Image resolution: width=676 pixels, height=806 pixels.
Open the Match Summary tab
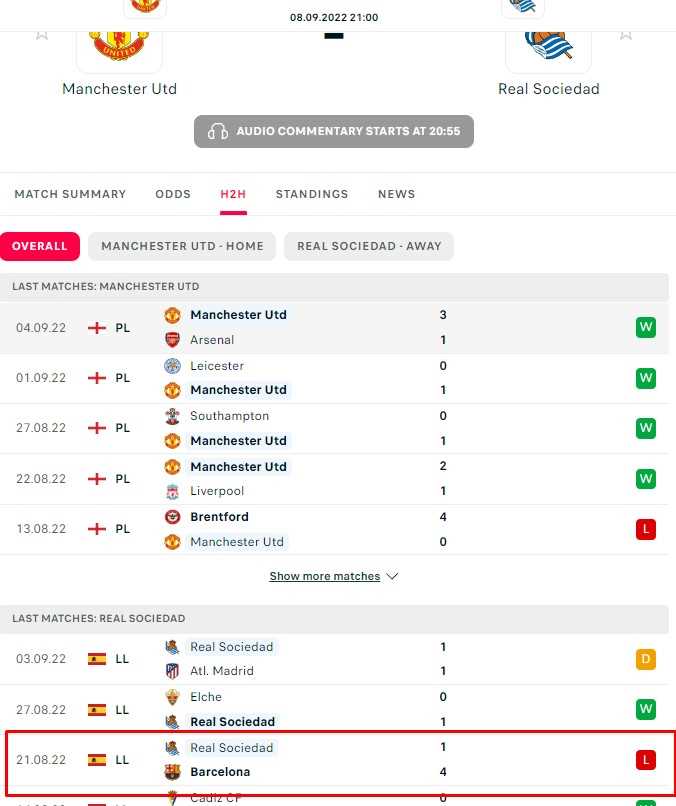[x=70, y=194]
